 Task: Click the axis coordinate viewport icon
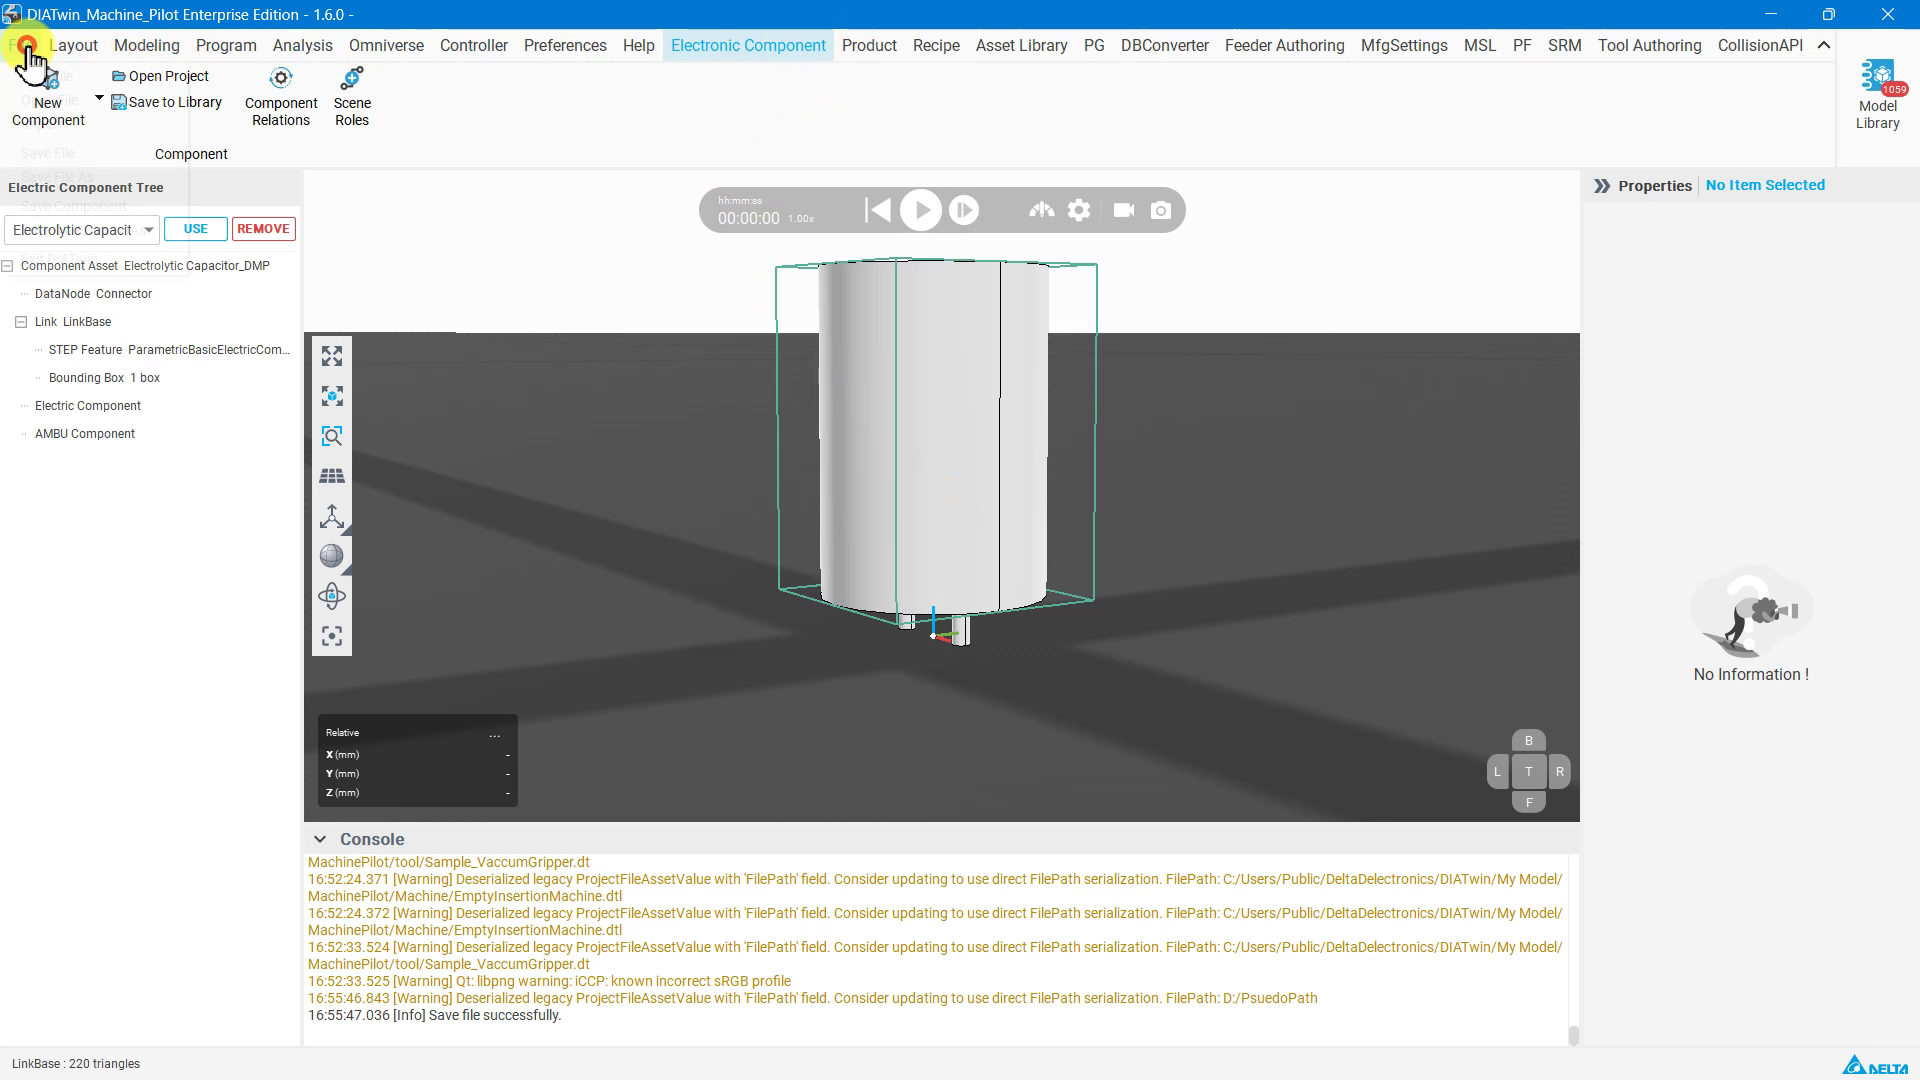click(332, 516)
